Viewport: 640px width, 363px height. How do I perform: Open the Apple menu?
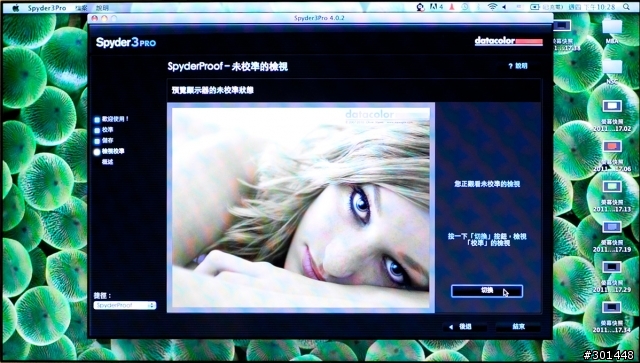click(x=16, y=7)
